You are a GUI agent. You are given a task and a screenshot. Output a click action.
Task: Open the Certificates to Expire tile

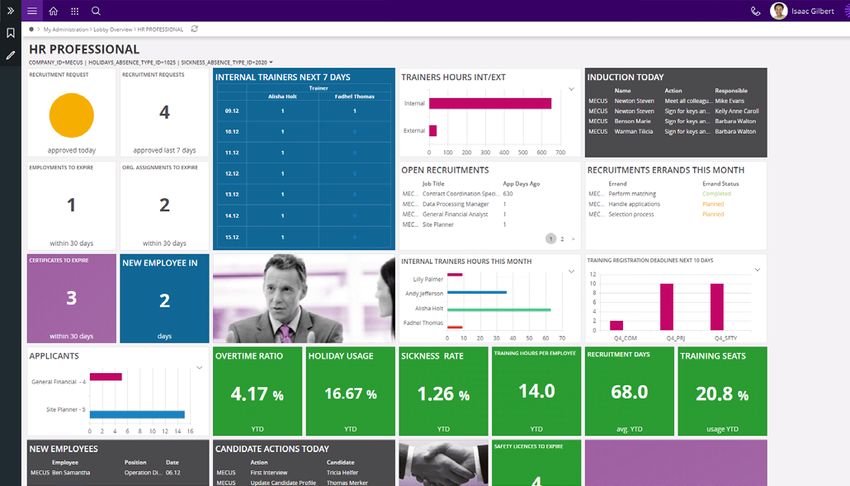[x=72, y=299]
